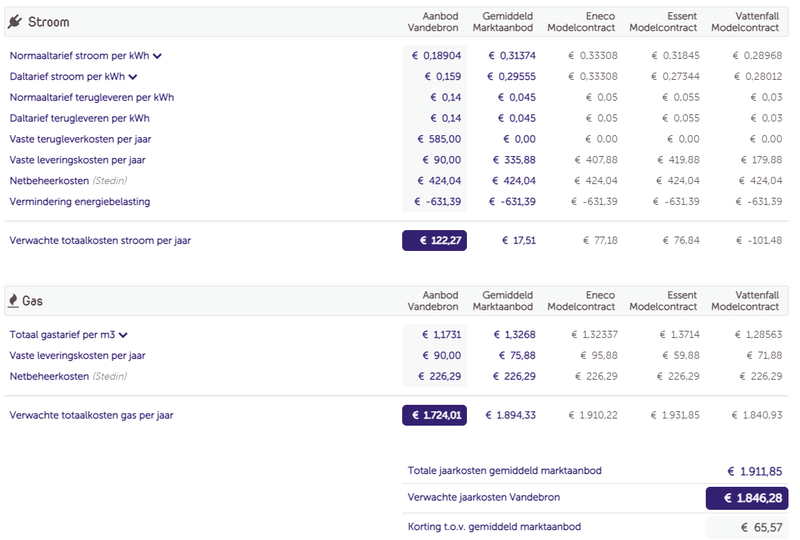Select Essent gas tariff € 1,3714
The width and height of the screenshot is (800, 540).
(x=679, y=335)
